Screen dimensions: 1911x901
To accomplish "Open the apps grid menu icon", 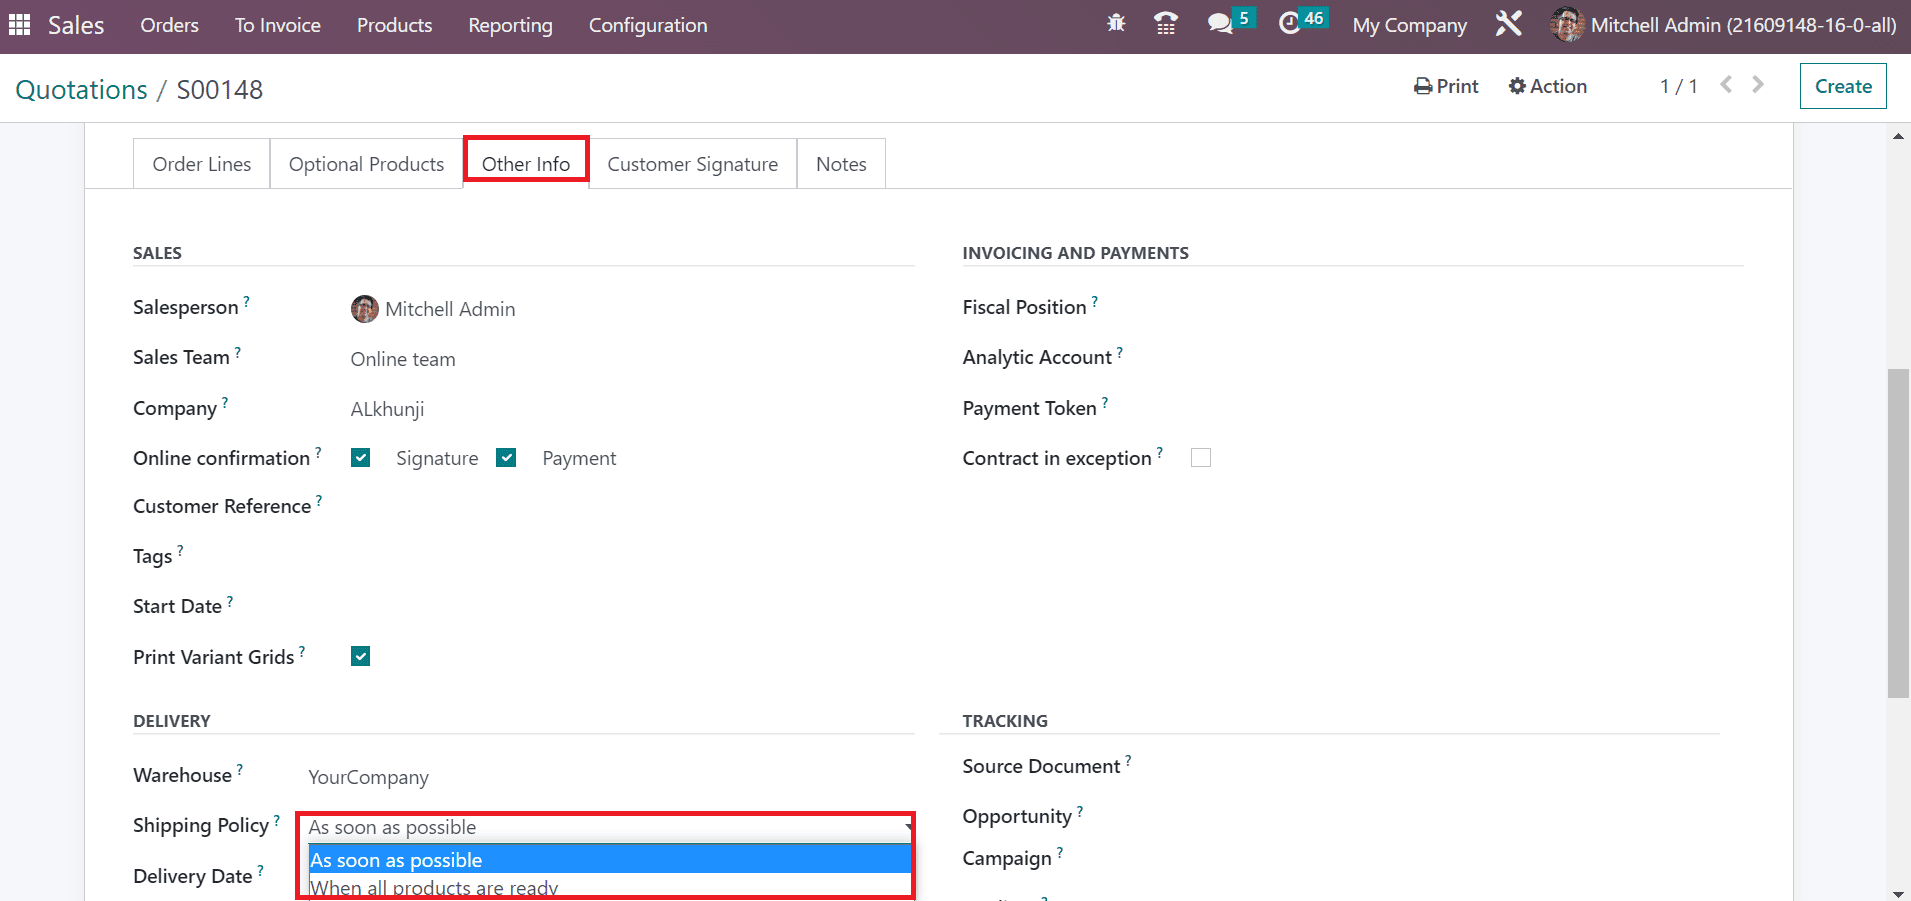I will (20, 25).
